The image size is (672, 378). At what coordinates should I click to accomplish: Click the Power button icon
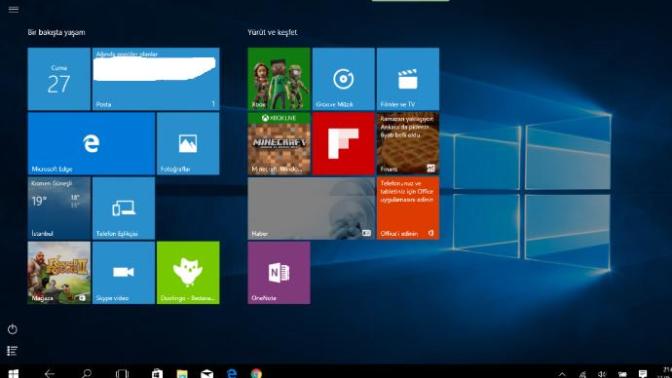point(12,329)
